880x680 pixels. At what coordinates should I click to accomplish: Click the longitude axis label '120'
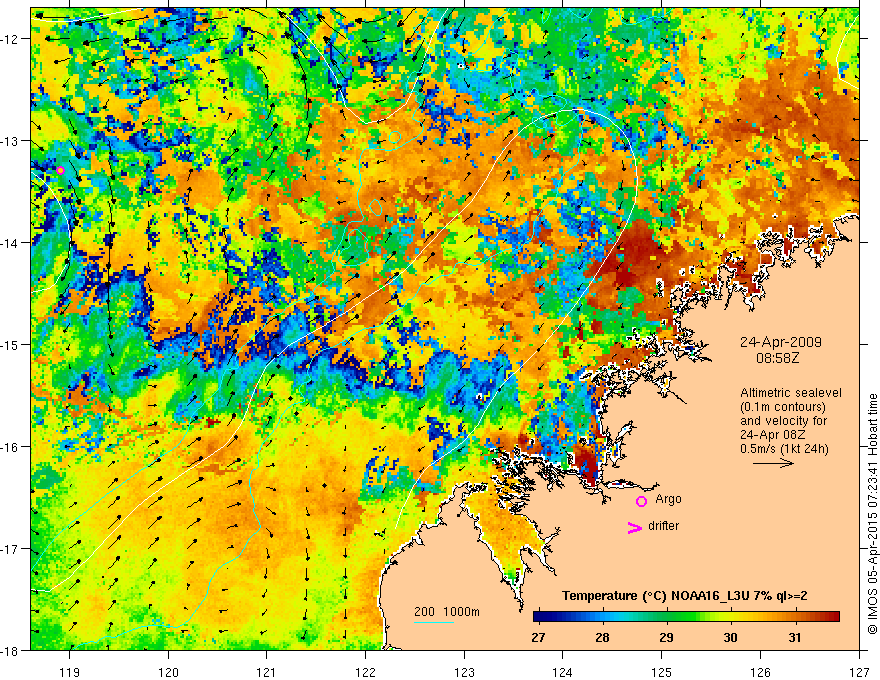[168, 672]
